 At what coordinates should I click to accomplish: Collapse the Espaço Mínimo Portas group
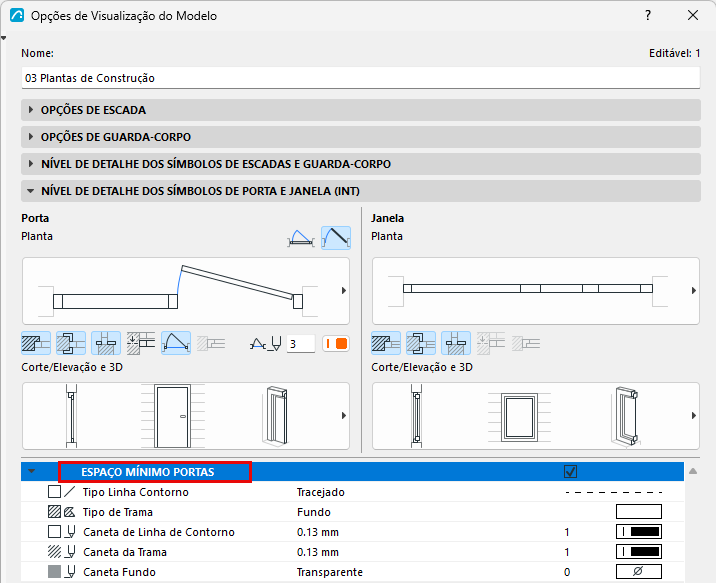pyautogui.click(x=31, y=471)
